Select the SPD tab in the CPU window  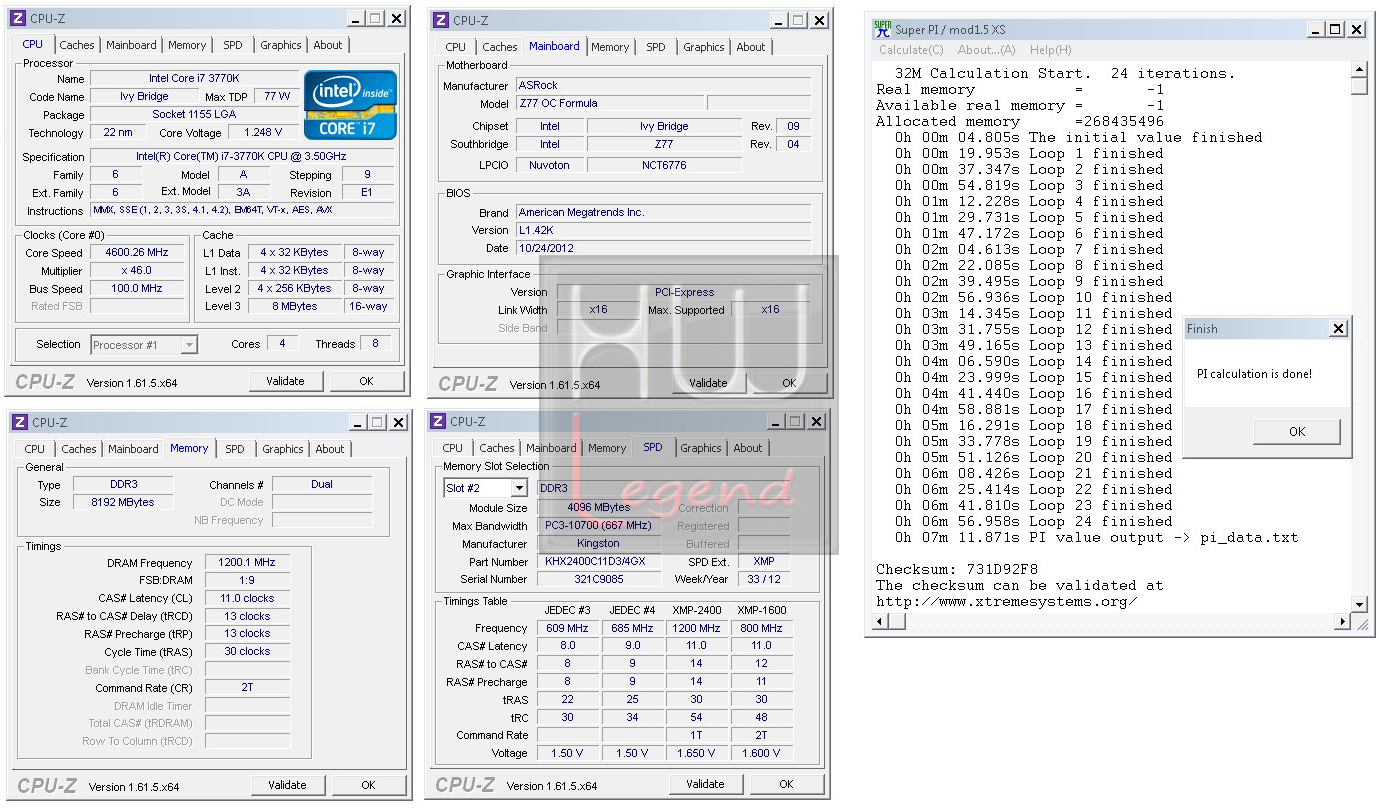[x=233, y=45]
